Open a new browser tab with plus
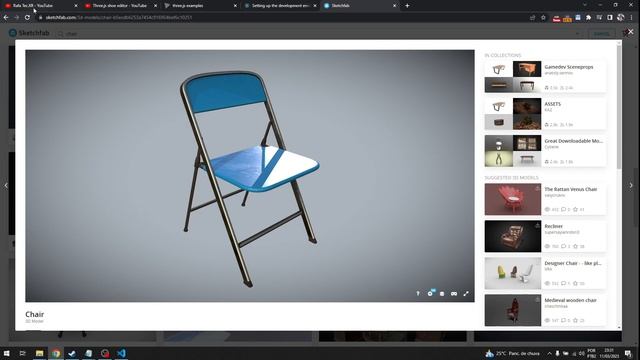640x360 pixels. pos(407,6)
